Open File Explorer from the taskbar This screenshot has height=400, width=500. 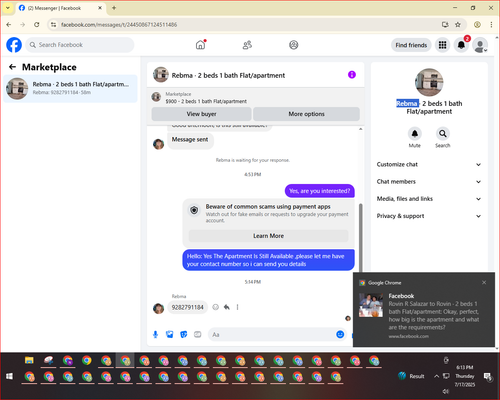[29, 360]
